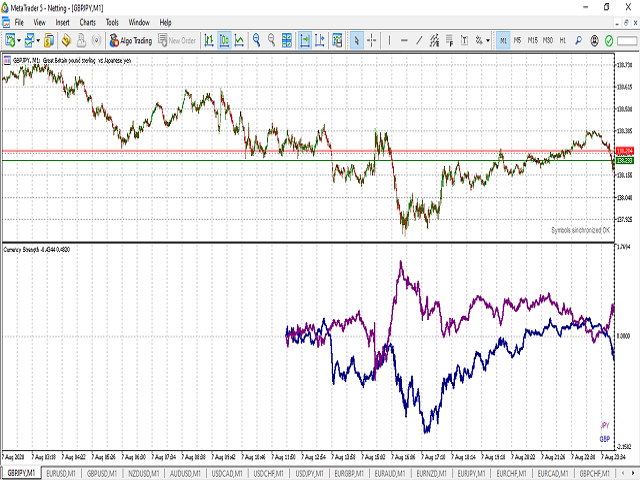Click the Algo Trading button
640x480 pixels.
click(130, 41)
